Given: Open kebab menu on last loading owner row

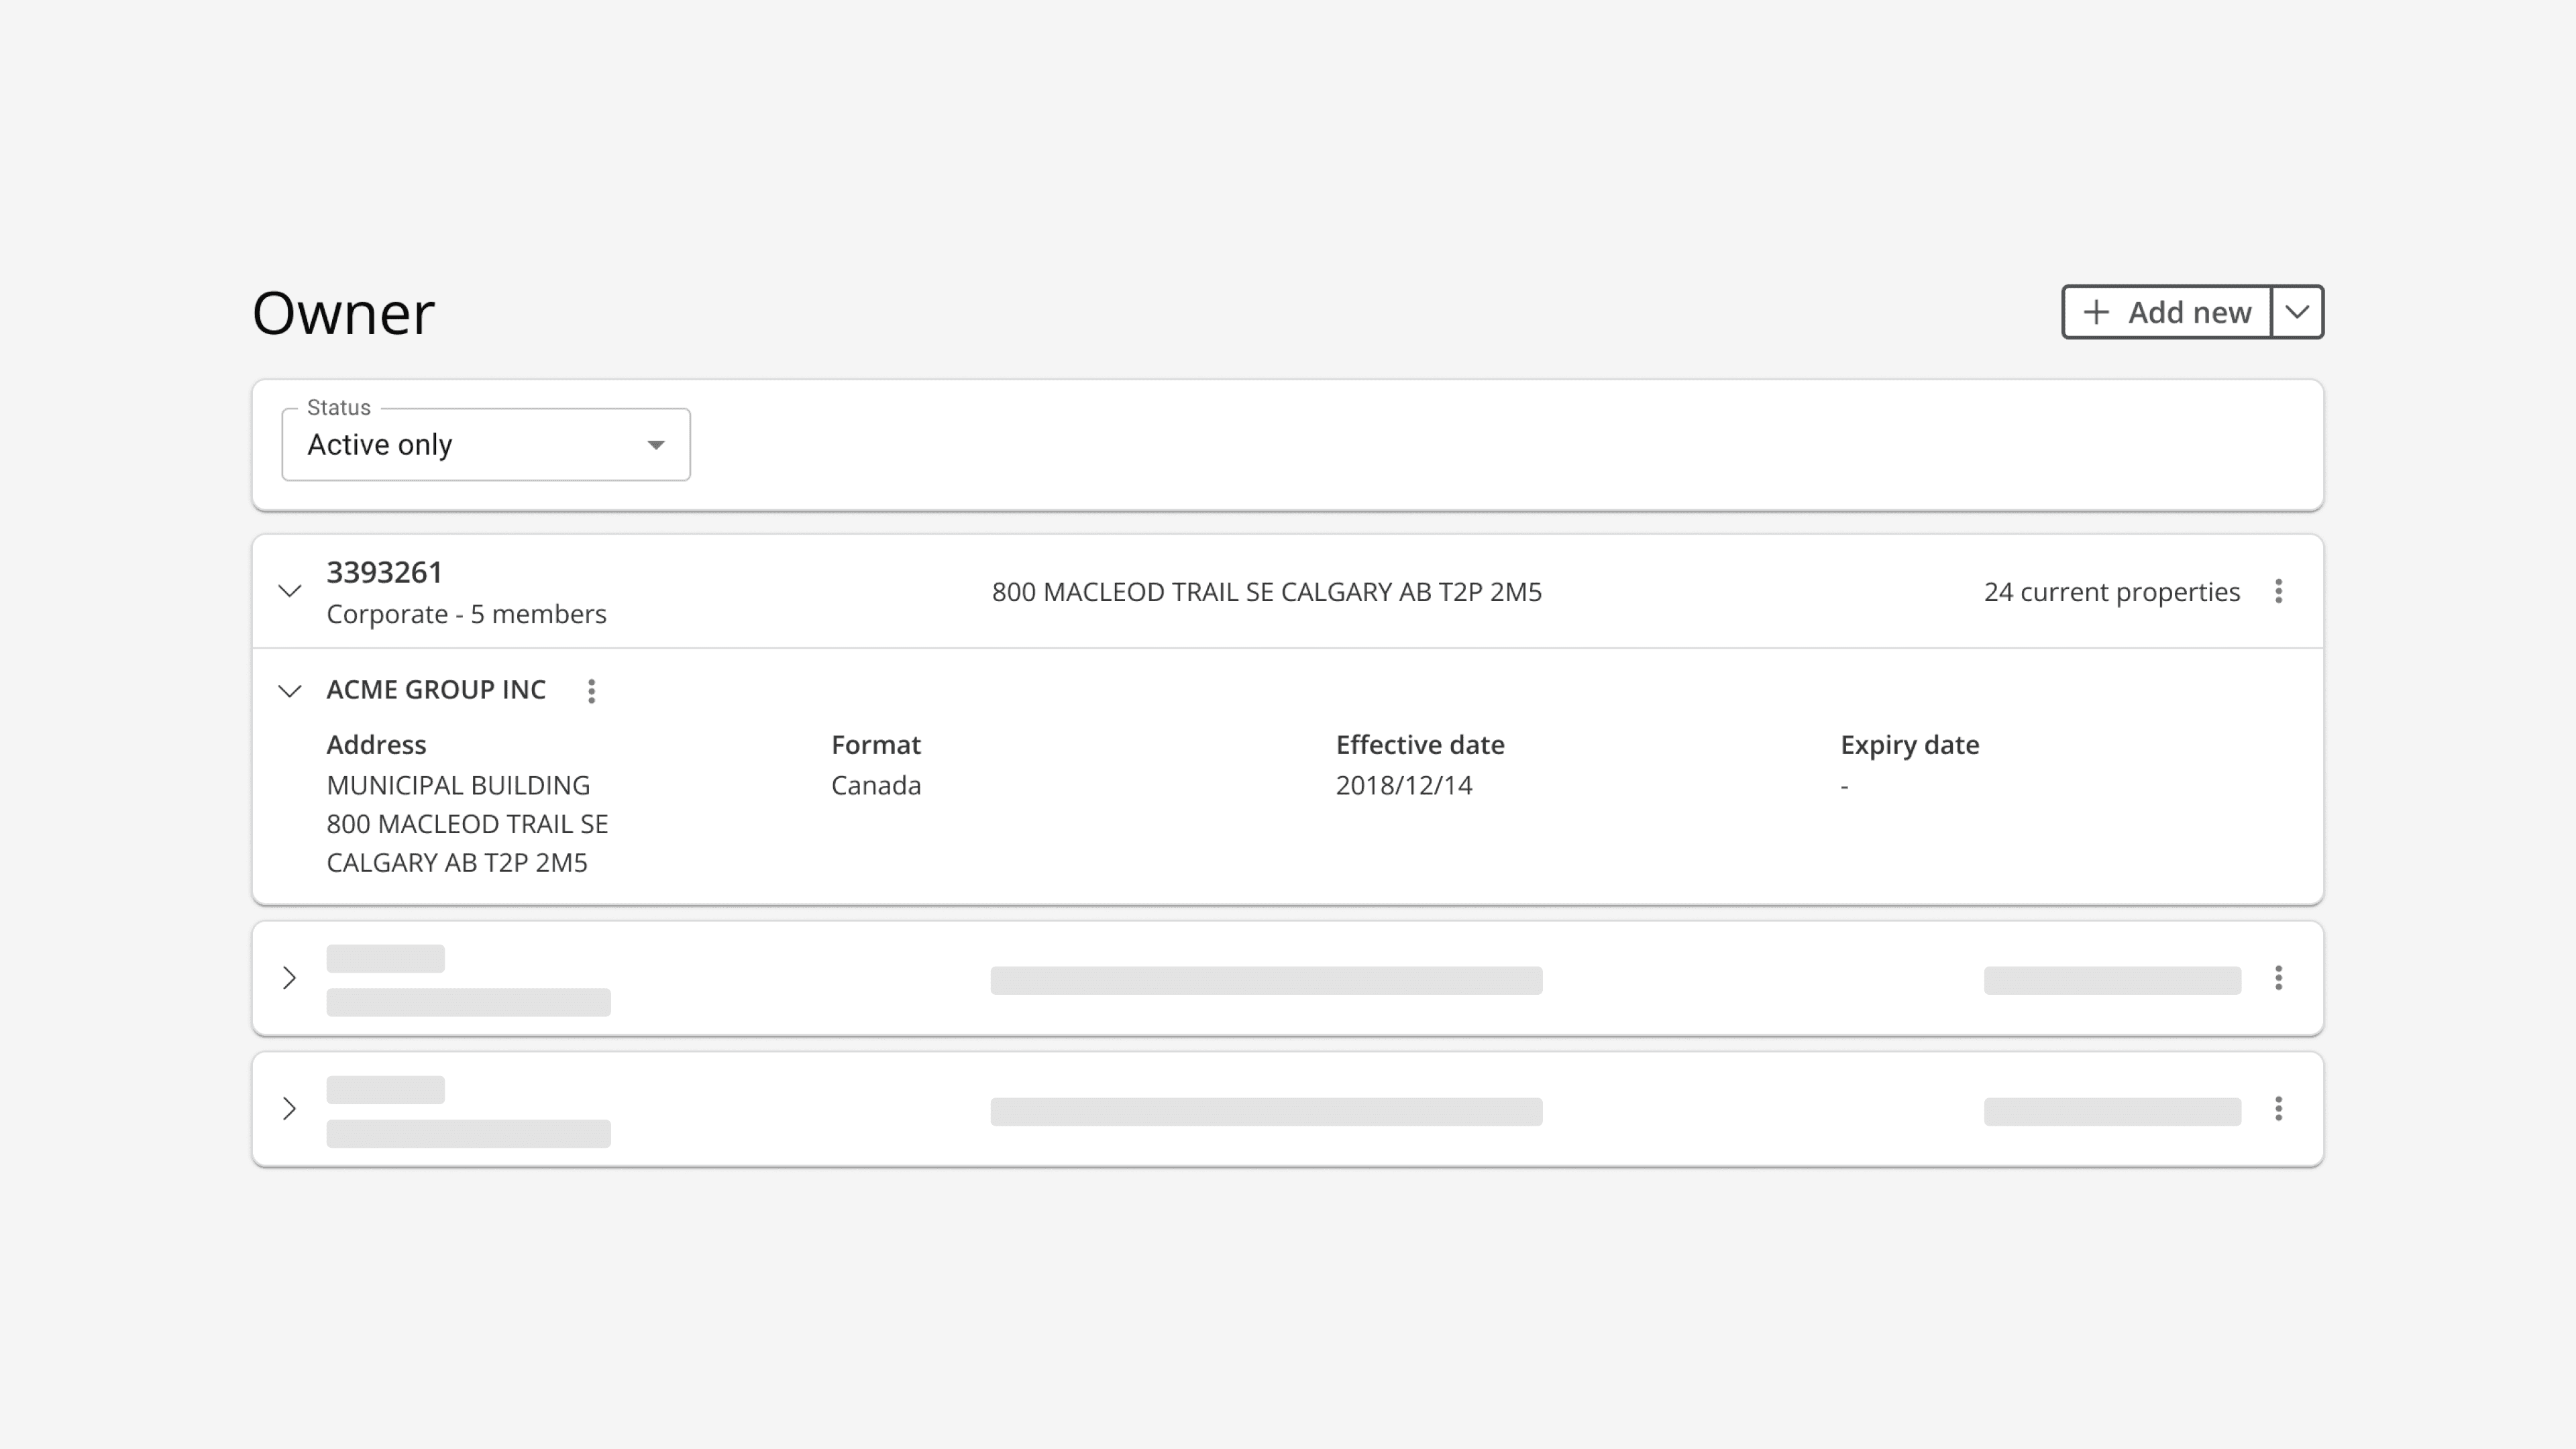Looking at the screenshot, I should point(2278,1109).
